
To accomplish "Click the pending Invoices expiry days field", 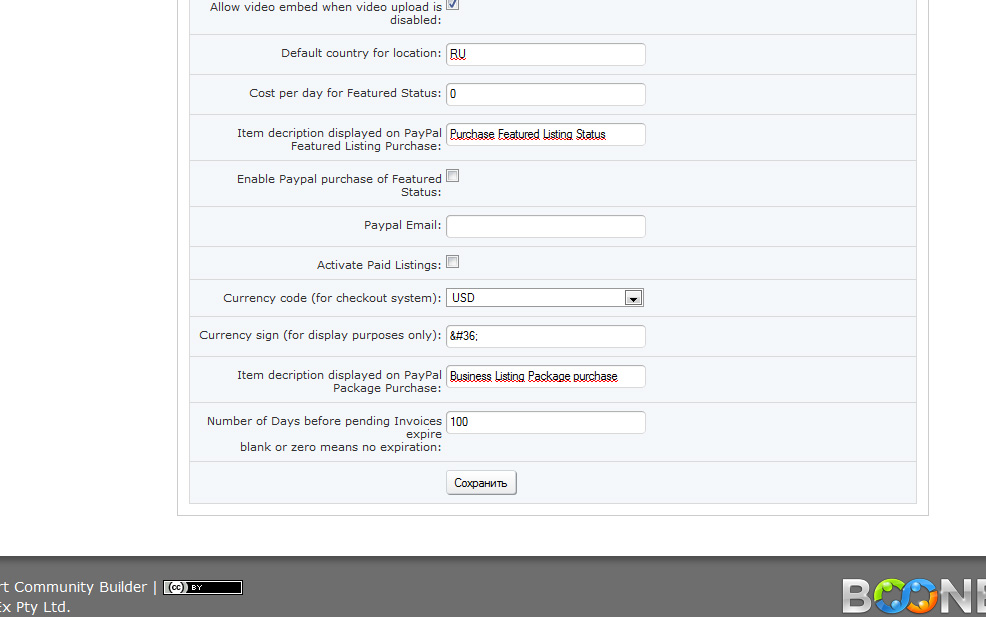I will pos(545,422).
